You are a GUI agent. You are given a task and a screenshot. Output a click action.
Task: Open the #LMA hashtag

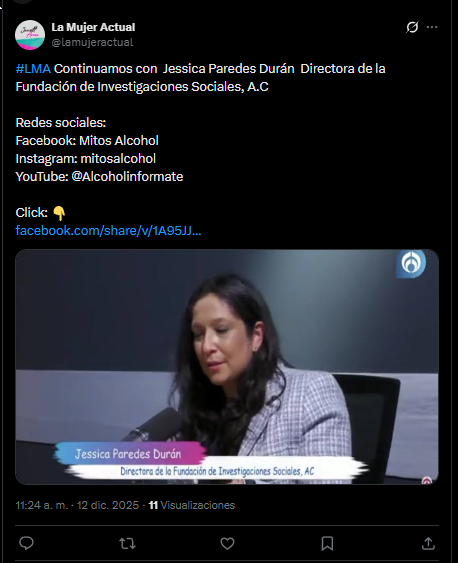point(33,69)
